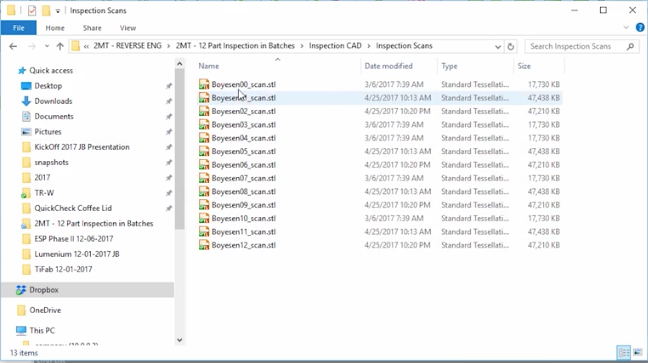Select file Boyesen03_scan.stl
648x363 pixels.
tap(243, 125)
